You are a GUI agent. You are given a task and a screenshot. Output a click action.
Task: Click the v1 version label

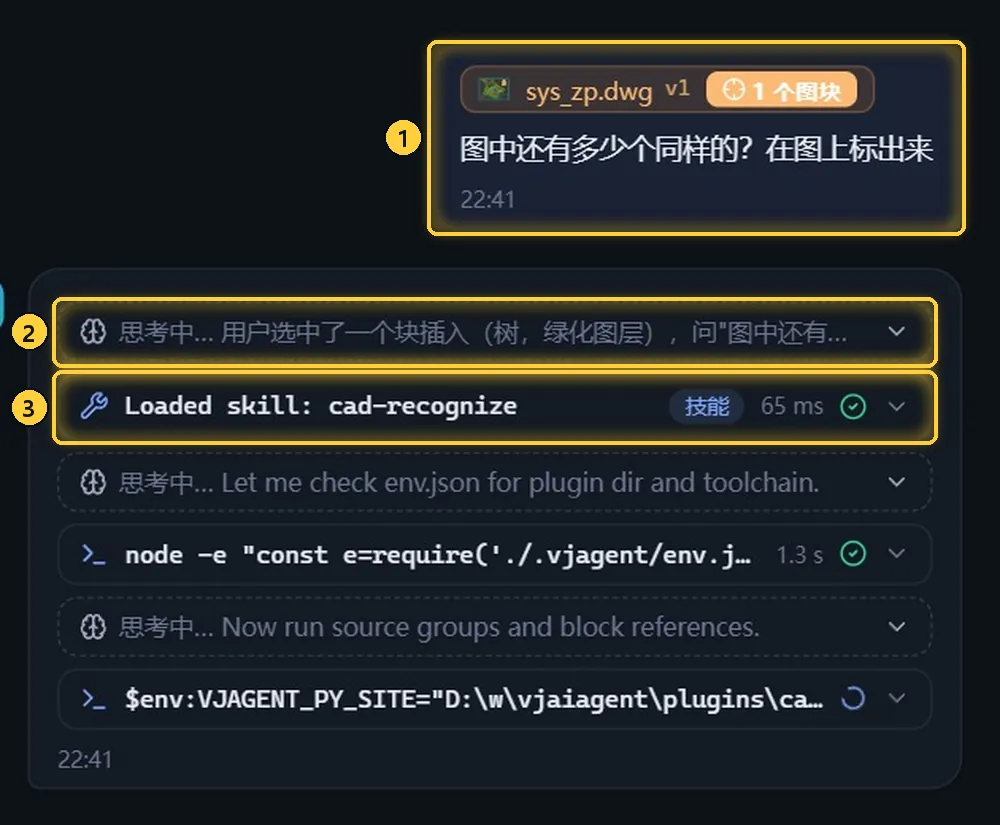tap(677, 89)
